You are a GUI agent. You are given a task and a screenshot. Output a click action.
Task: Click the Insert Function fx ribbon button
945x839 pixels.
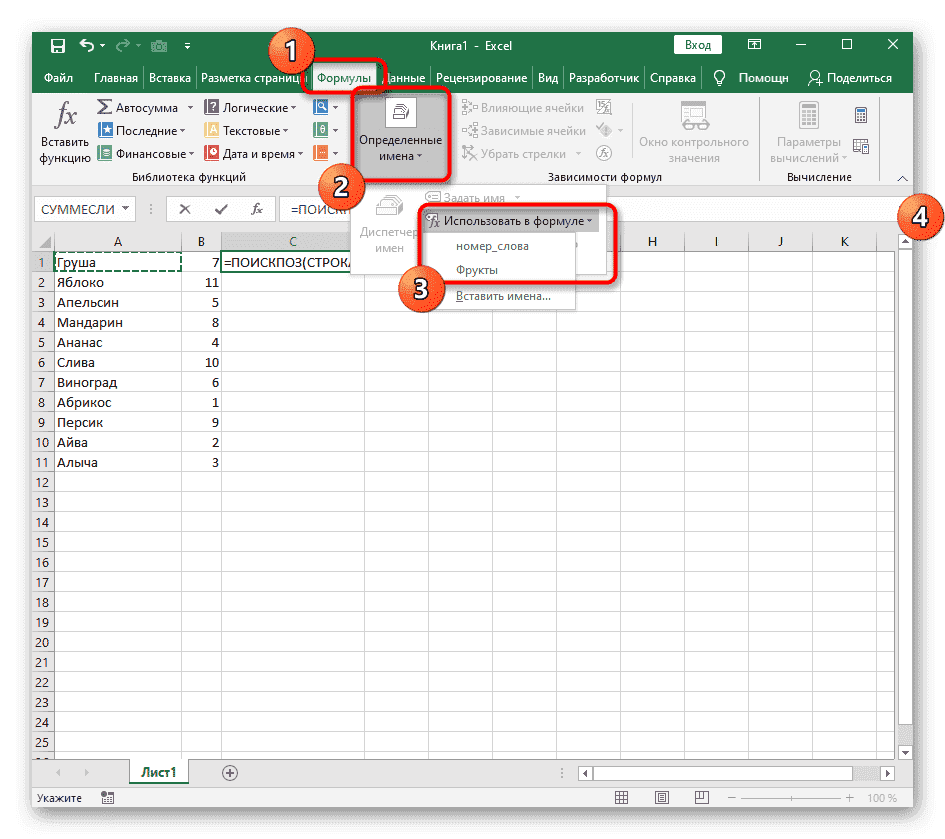point(65,131)
